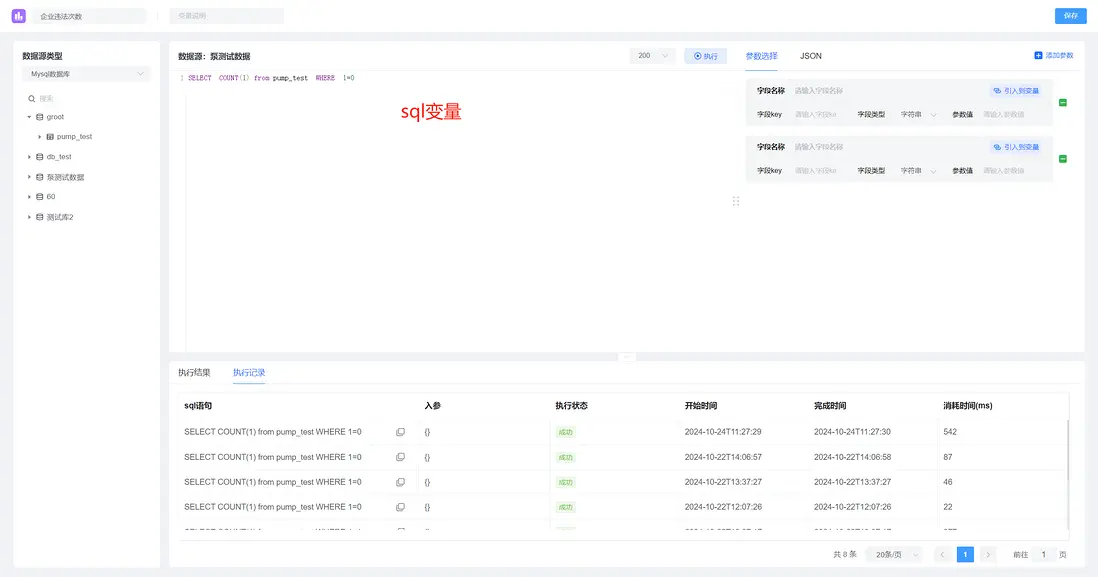
Task: Expand the 测试库2 database node
Action: tap(29, 217)
